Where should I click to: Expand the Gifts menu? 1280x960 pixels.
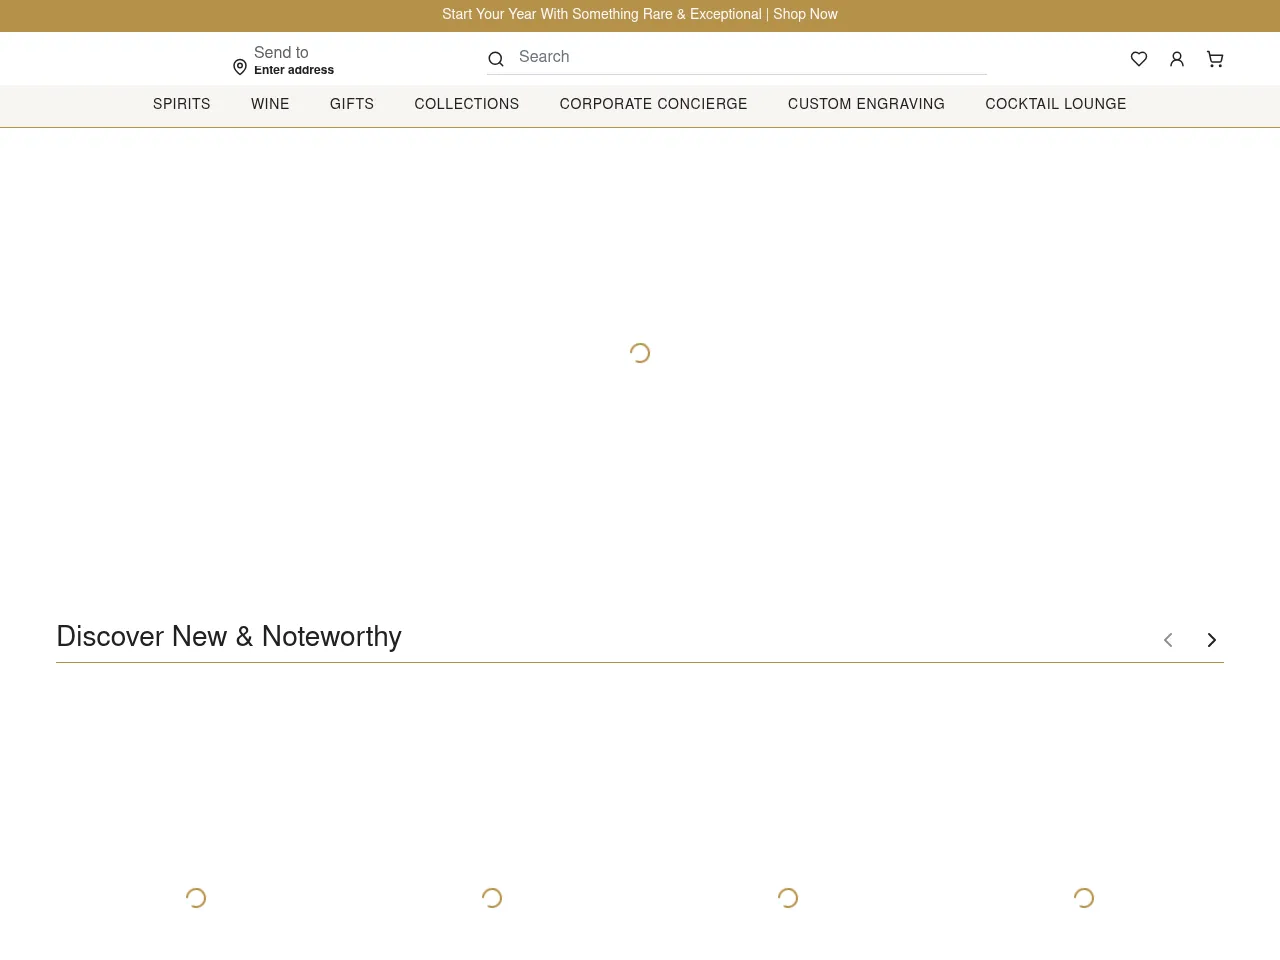click(351, 104)
